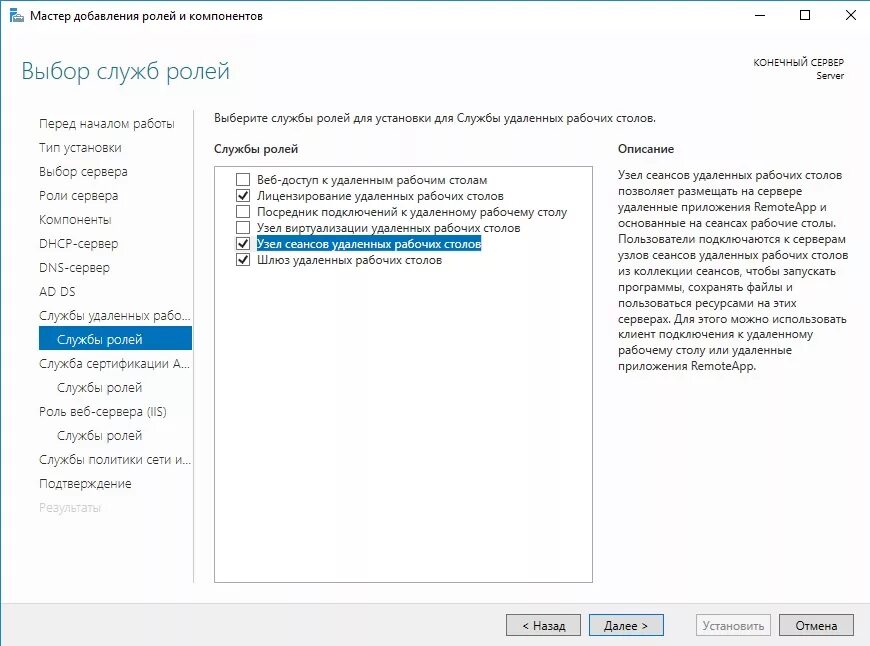Click the < Назад button

(x=543, y=625)
